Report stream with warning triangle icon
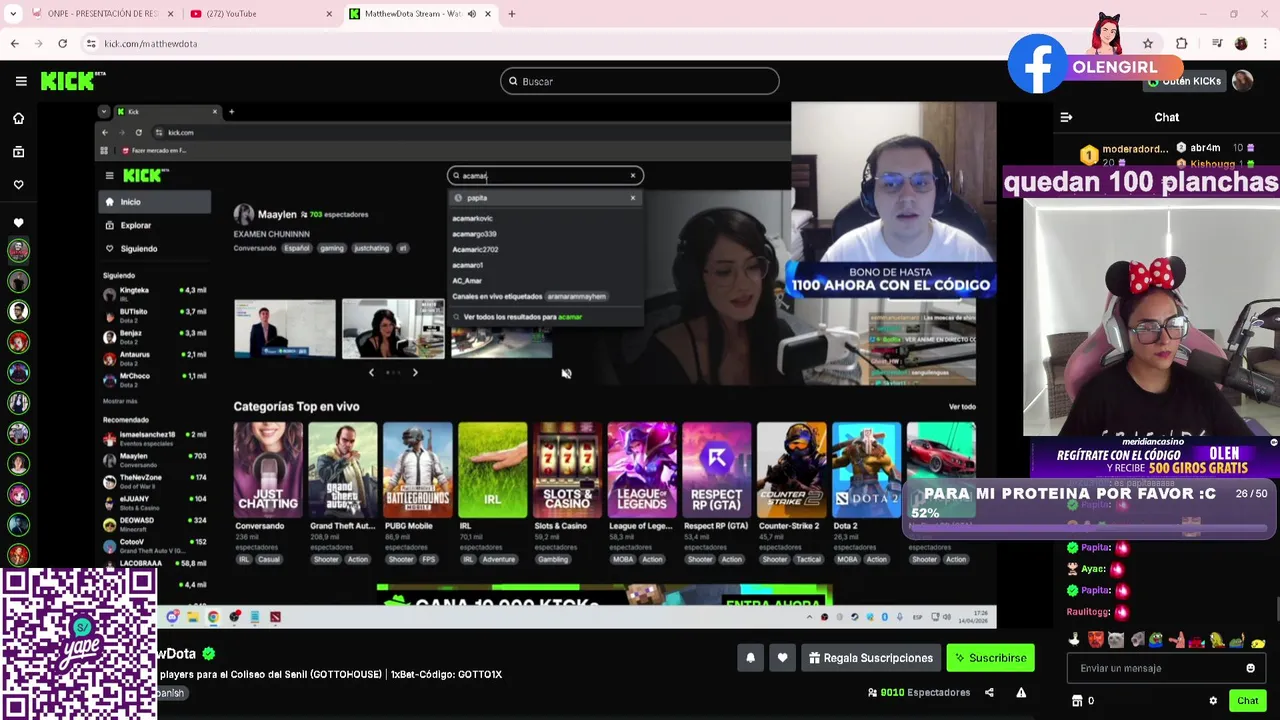Image resolution: width=1280 pixels, height=720 pixels. coord(1021,692)
